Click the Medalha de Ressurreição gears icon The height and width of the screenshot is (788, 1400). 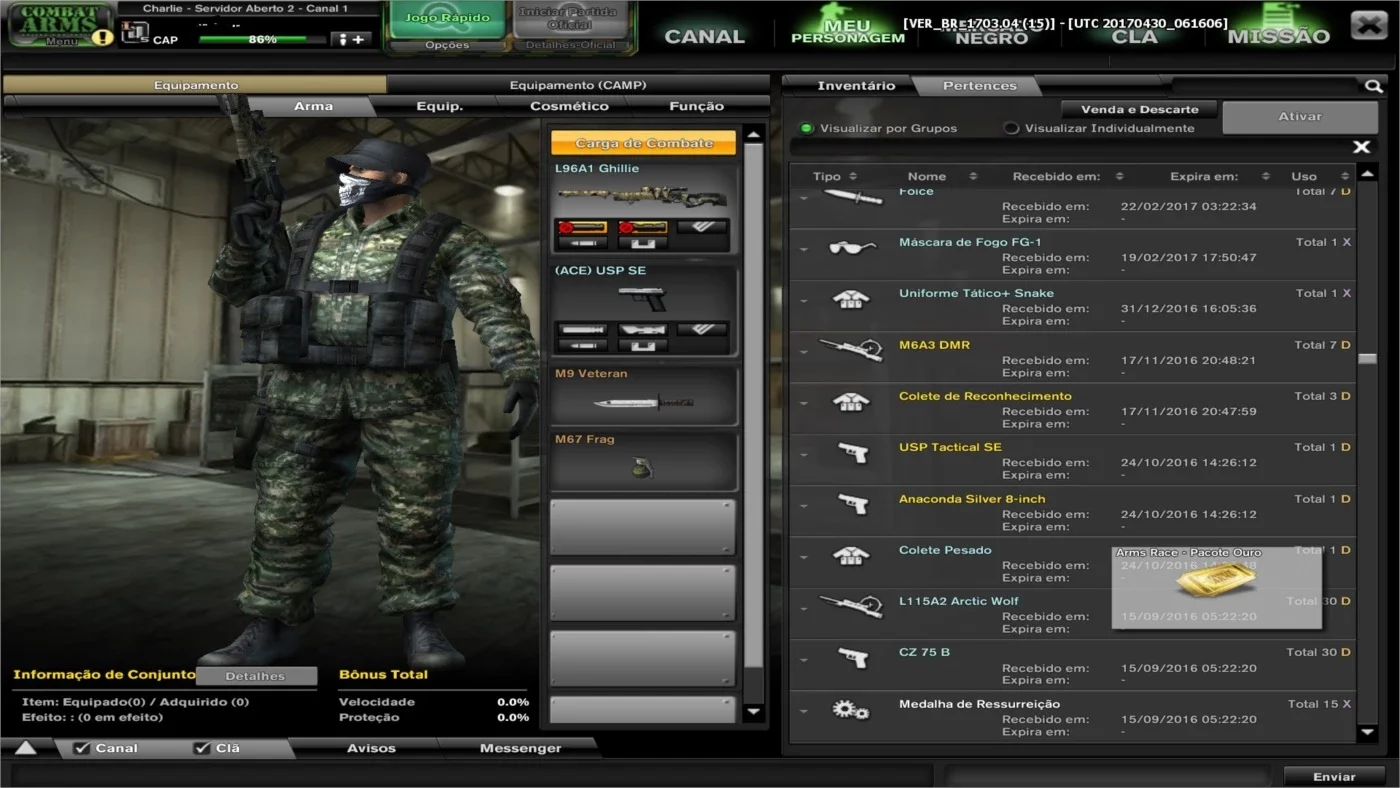[851, 710]
